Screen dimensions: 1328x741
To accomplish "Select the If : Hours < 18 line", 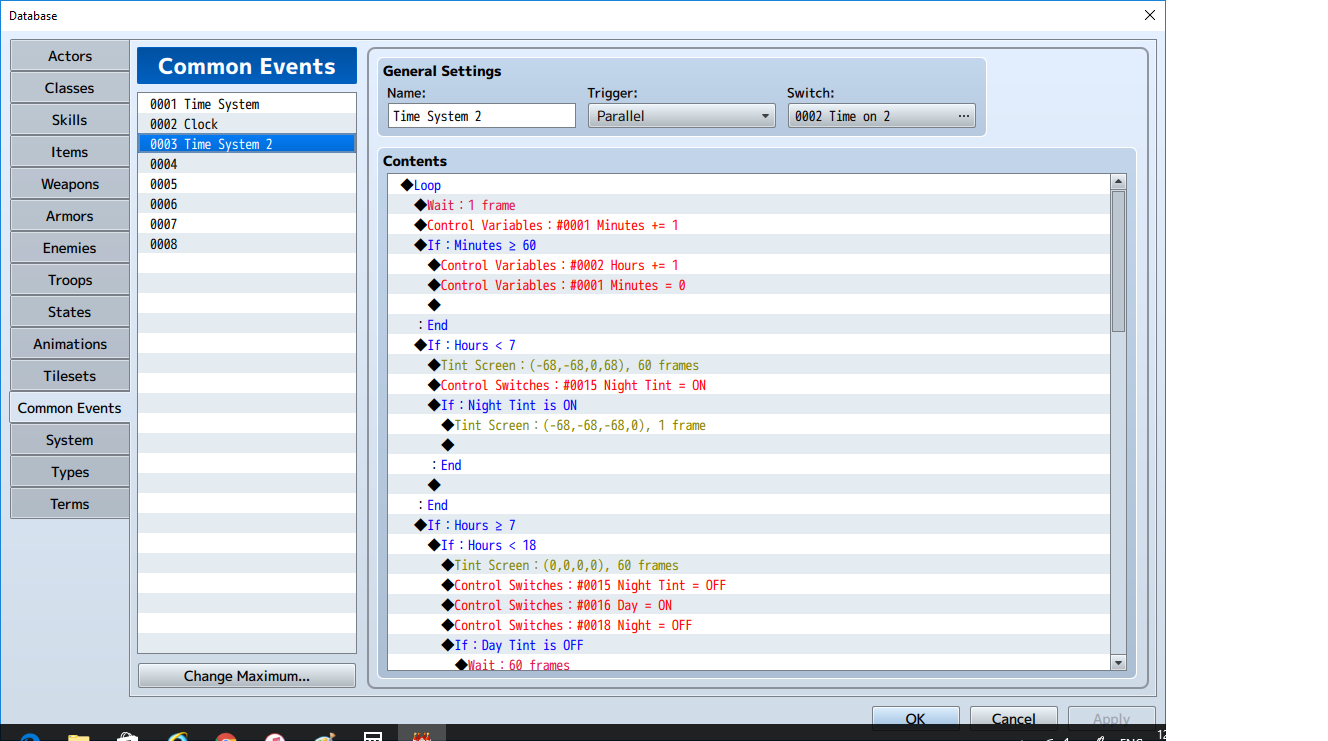I will [749, 545].
